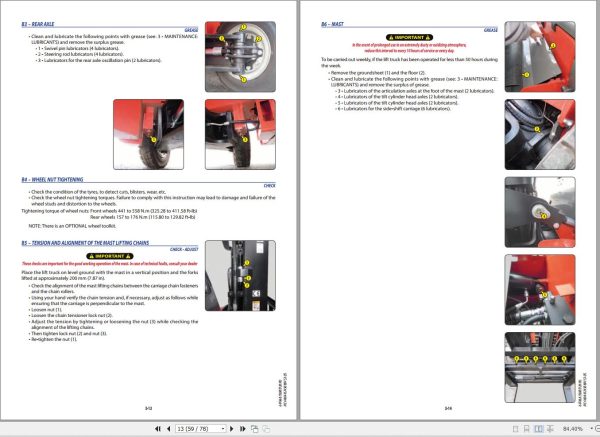This screenshot has height=437, width=600.
Task: Go to the previous page
Action: click(168, 429)
